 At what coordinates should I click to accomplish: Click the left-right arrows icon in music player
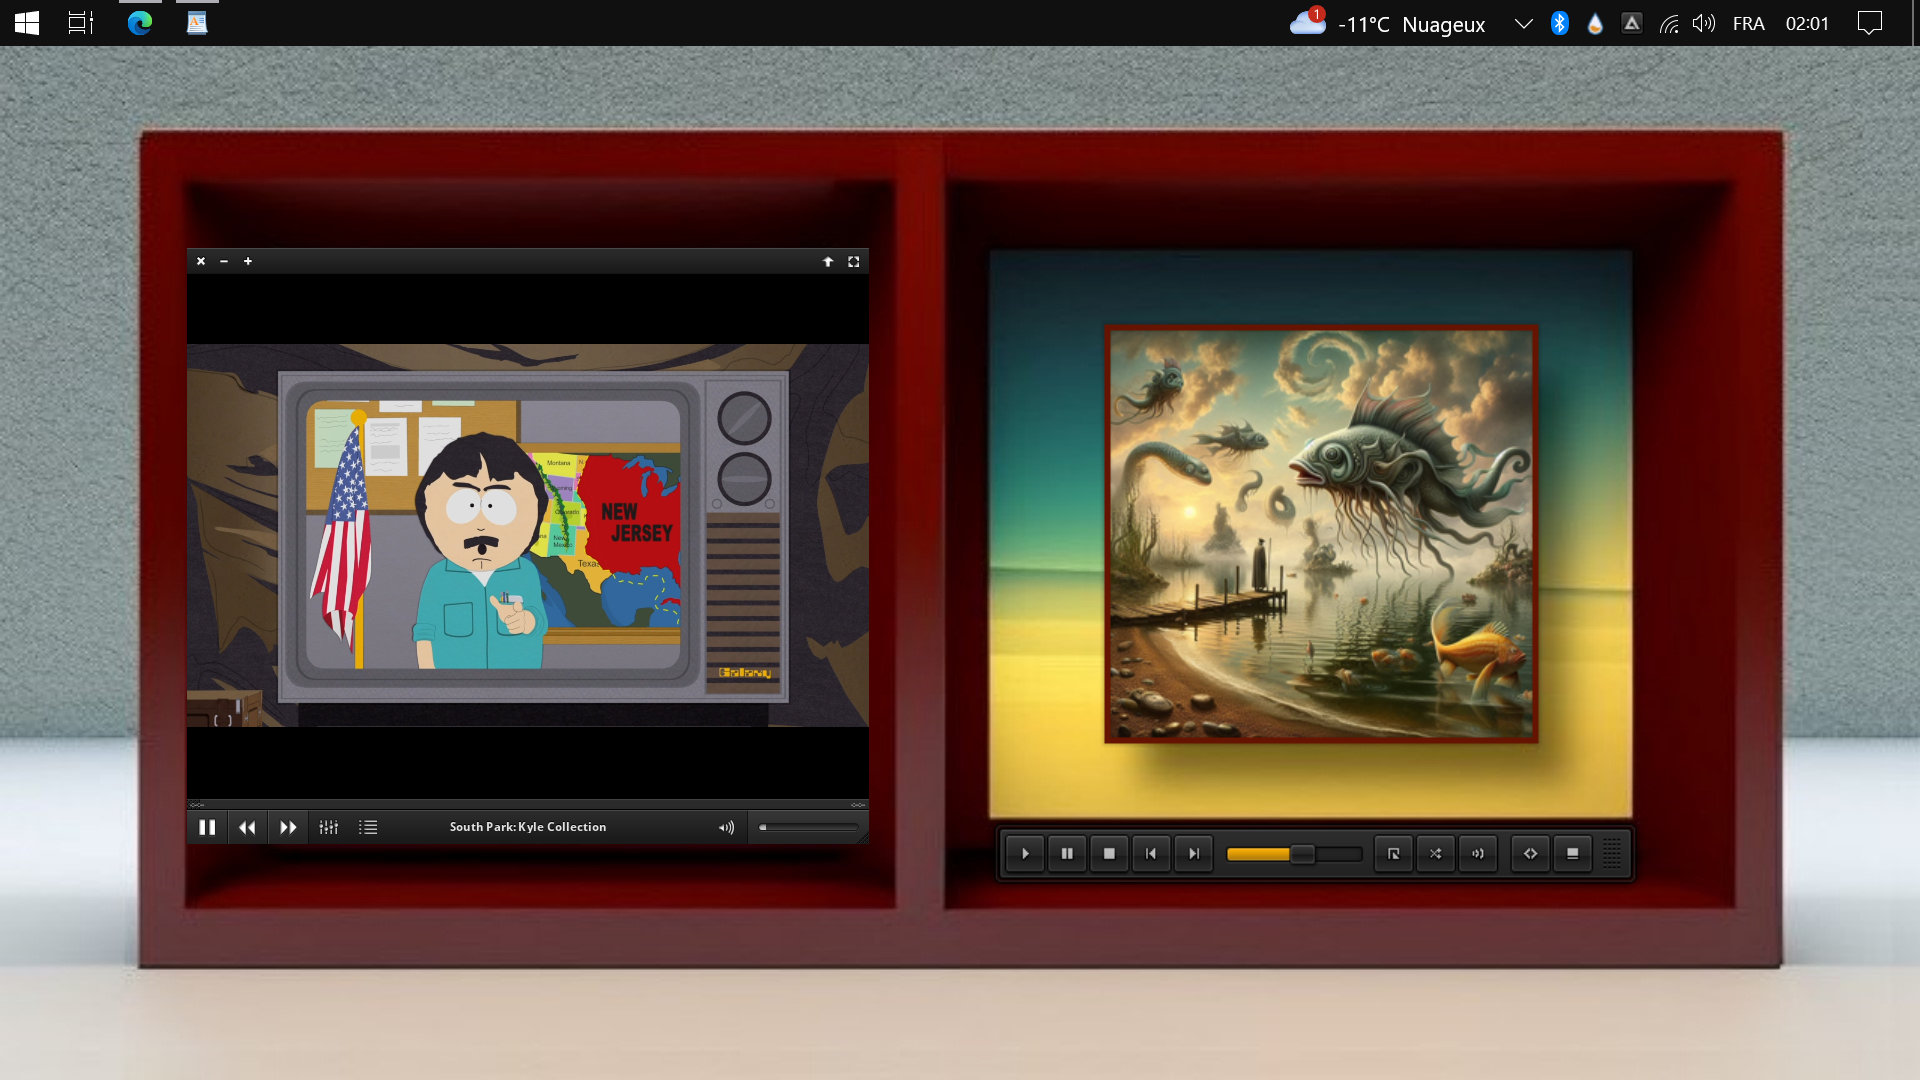(x=1530, y=853)
